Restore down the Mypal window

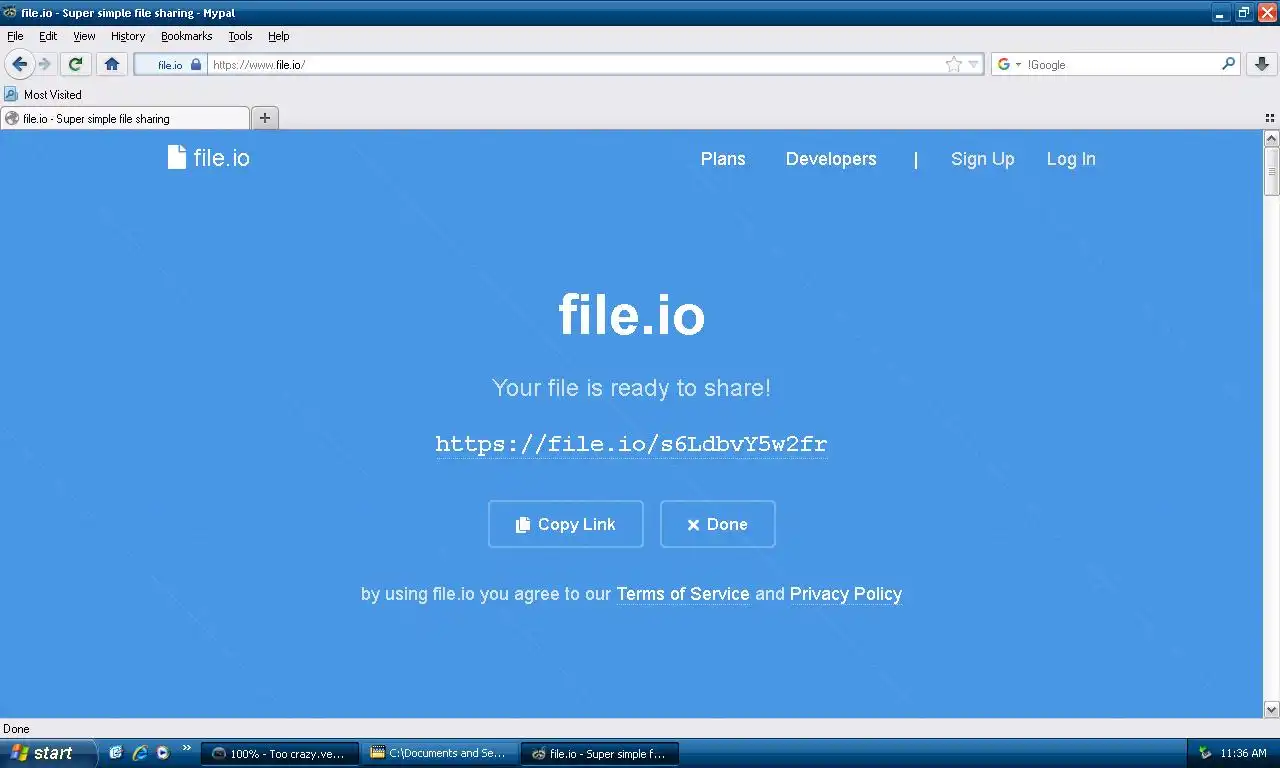click(x=1244, y=13)
